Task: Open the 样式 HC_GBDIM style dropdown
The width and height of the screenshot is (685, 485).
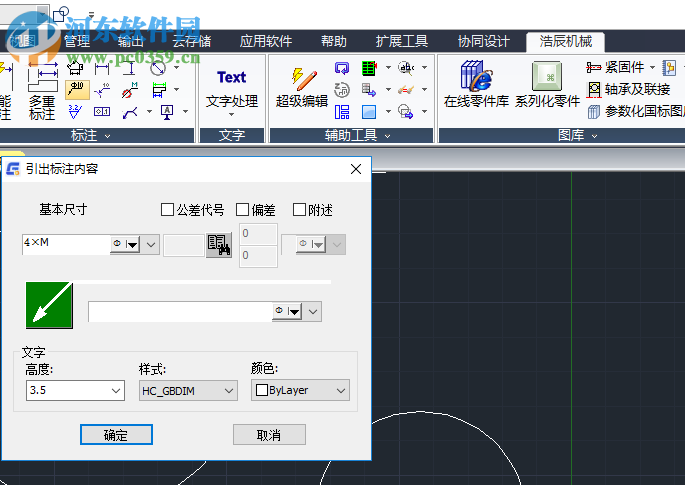Action: [229, 390]
